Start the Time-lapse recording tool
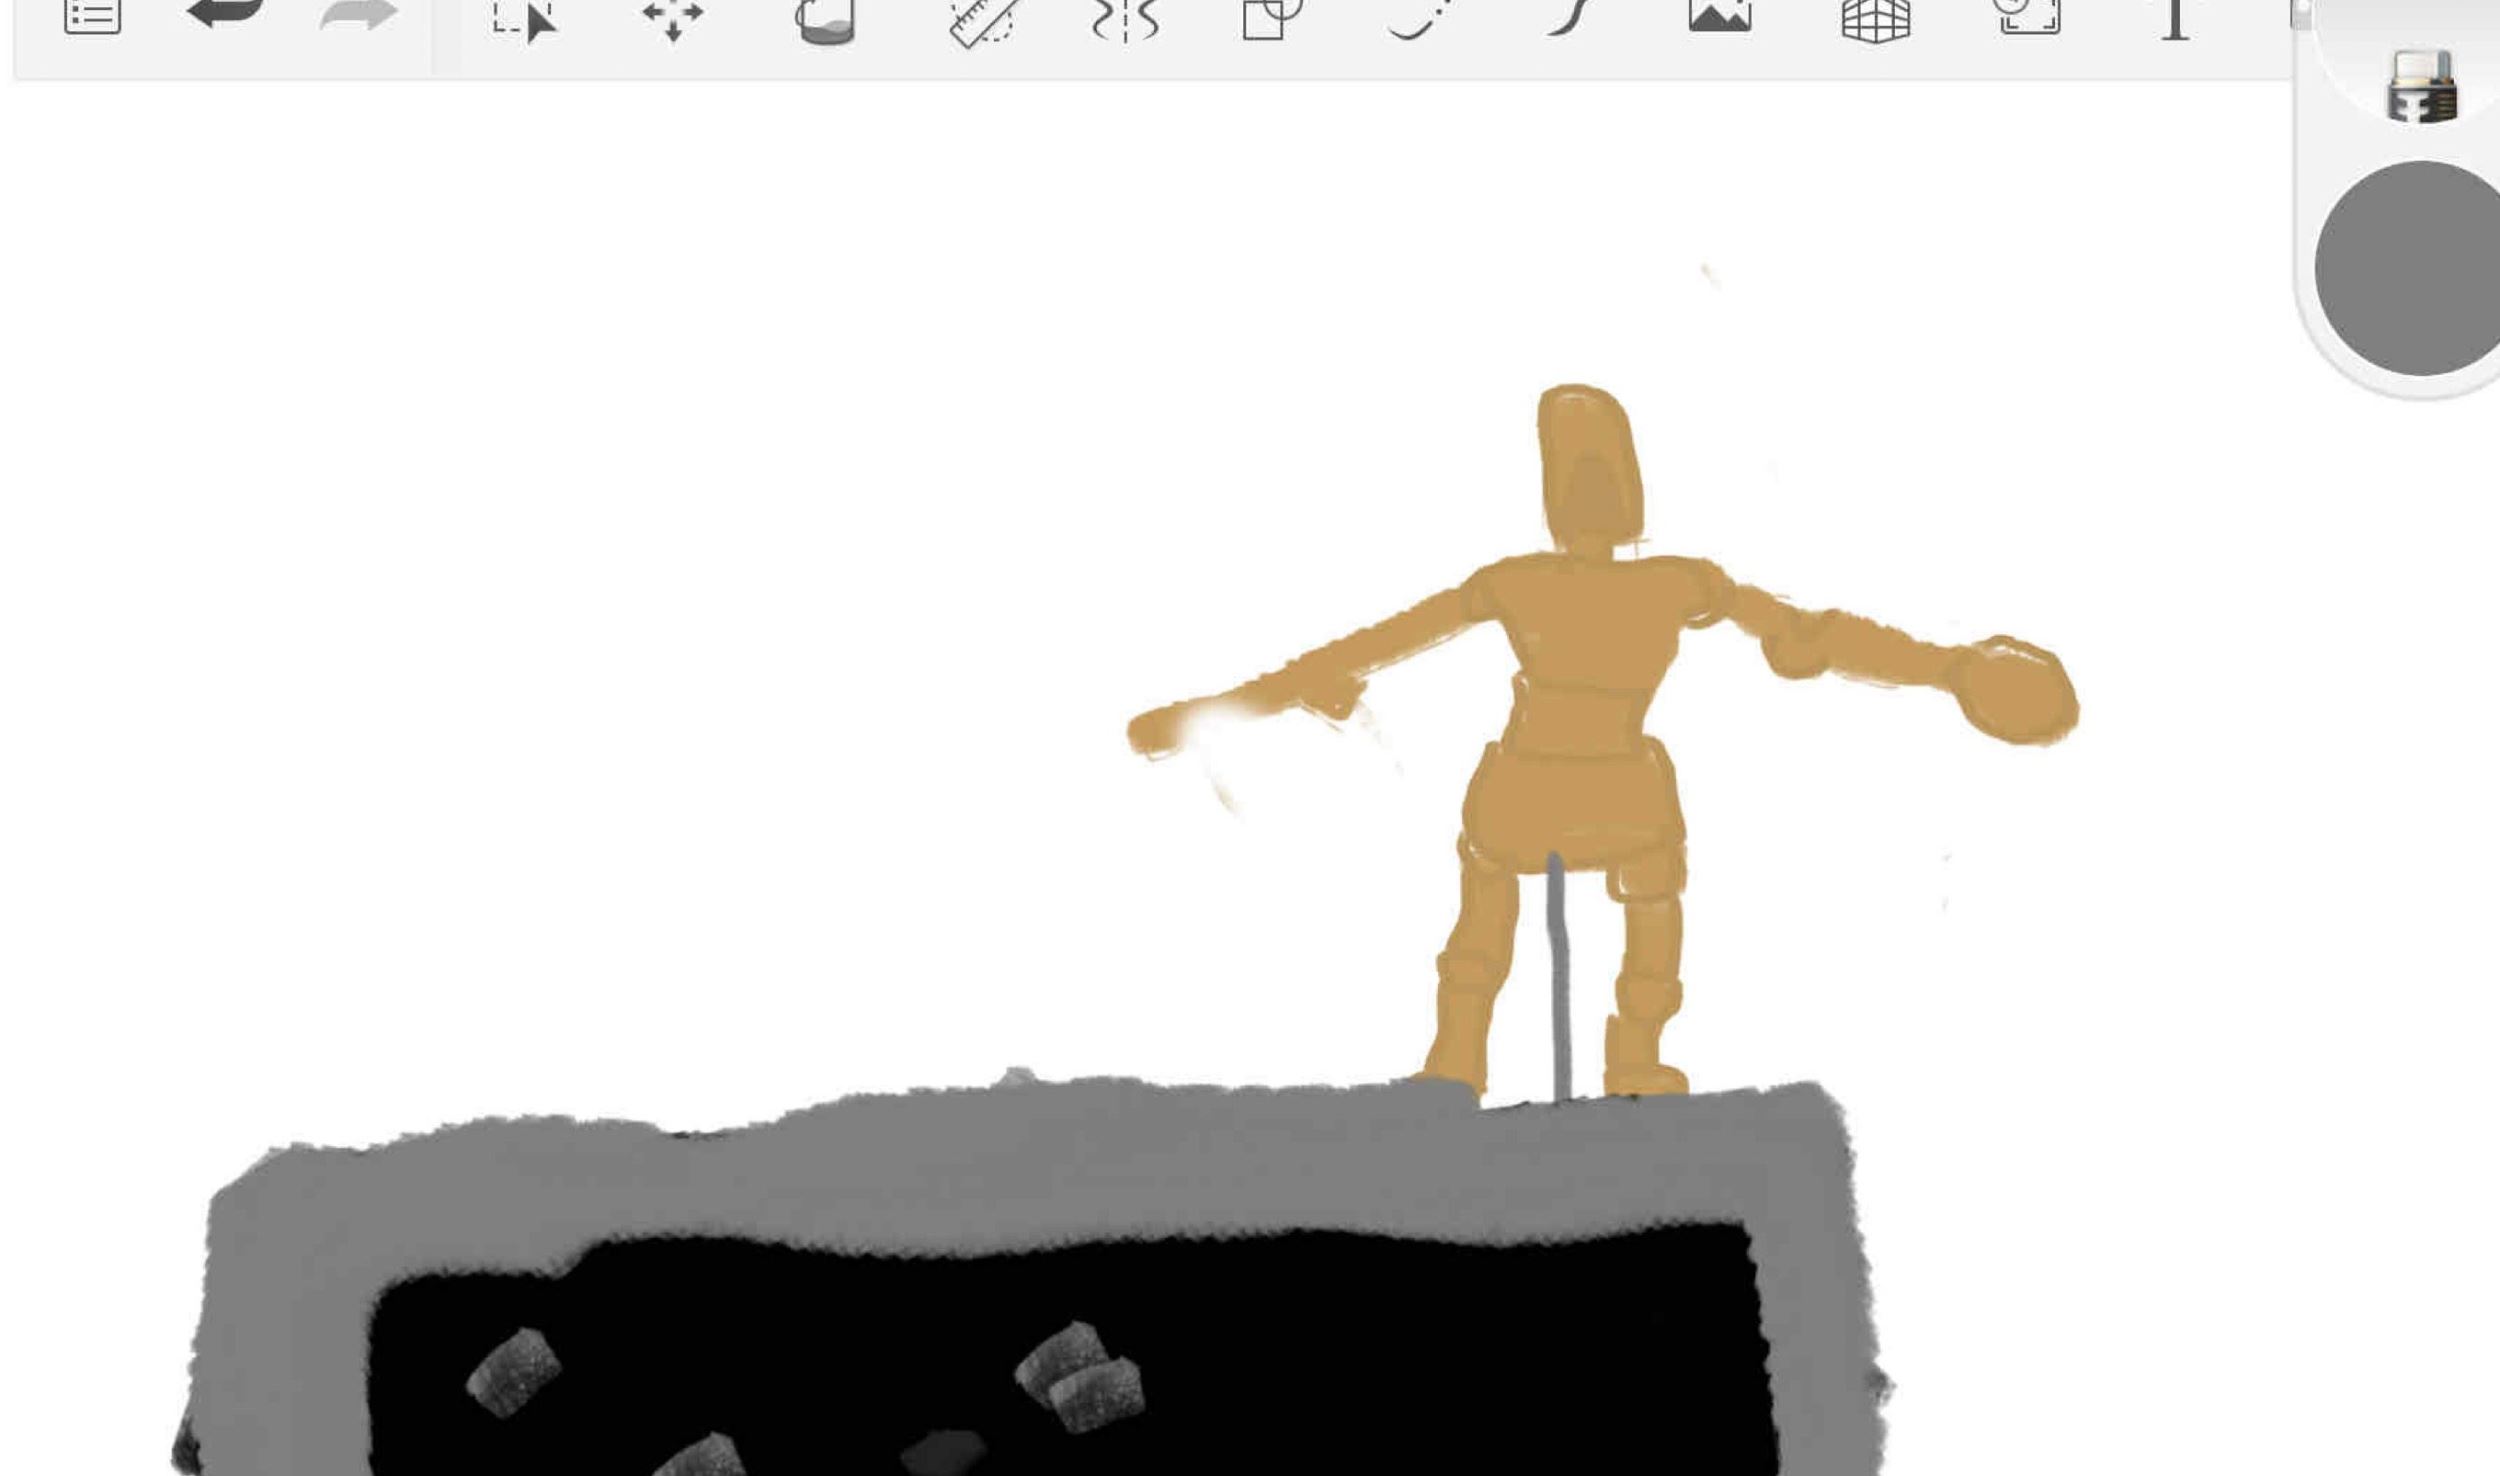This screenshot has width=2500, height=1476. (x=2029, y=16)
